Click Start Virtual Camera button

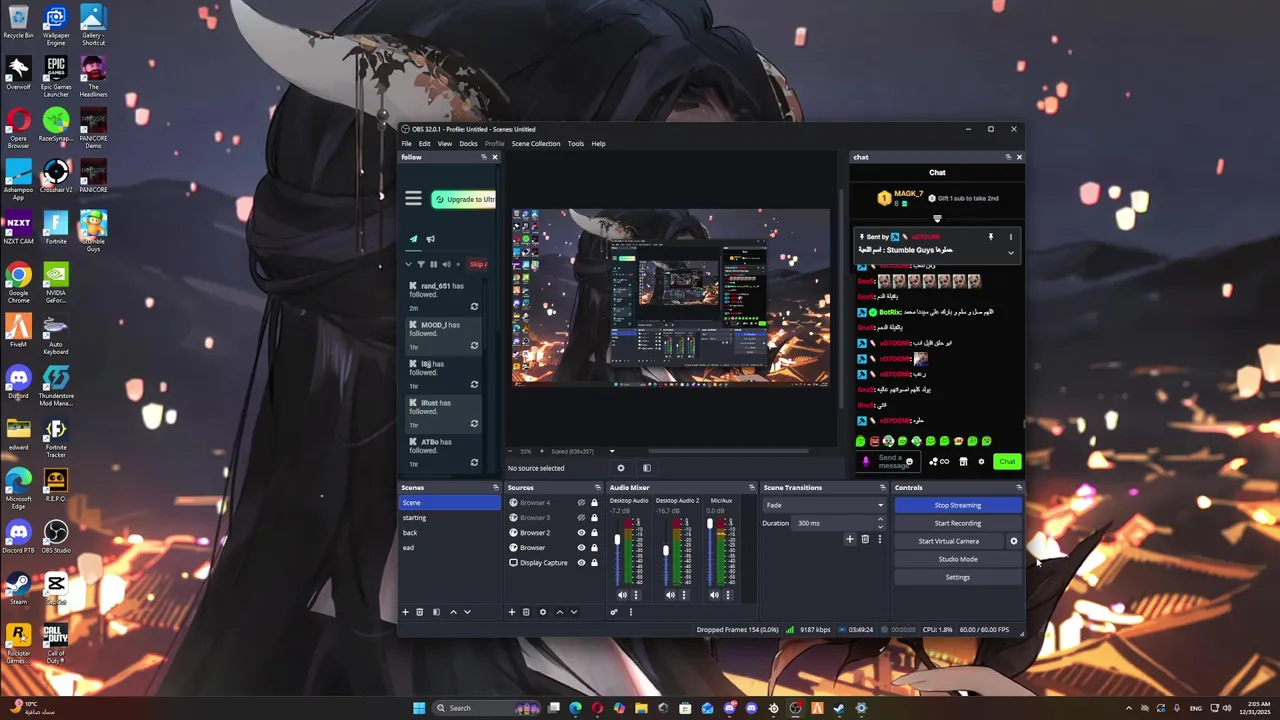tap(949, 541)
